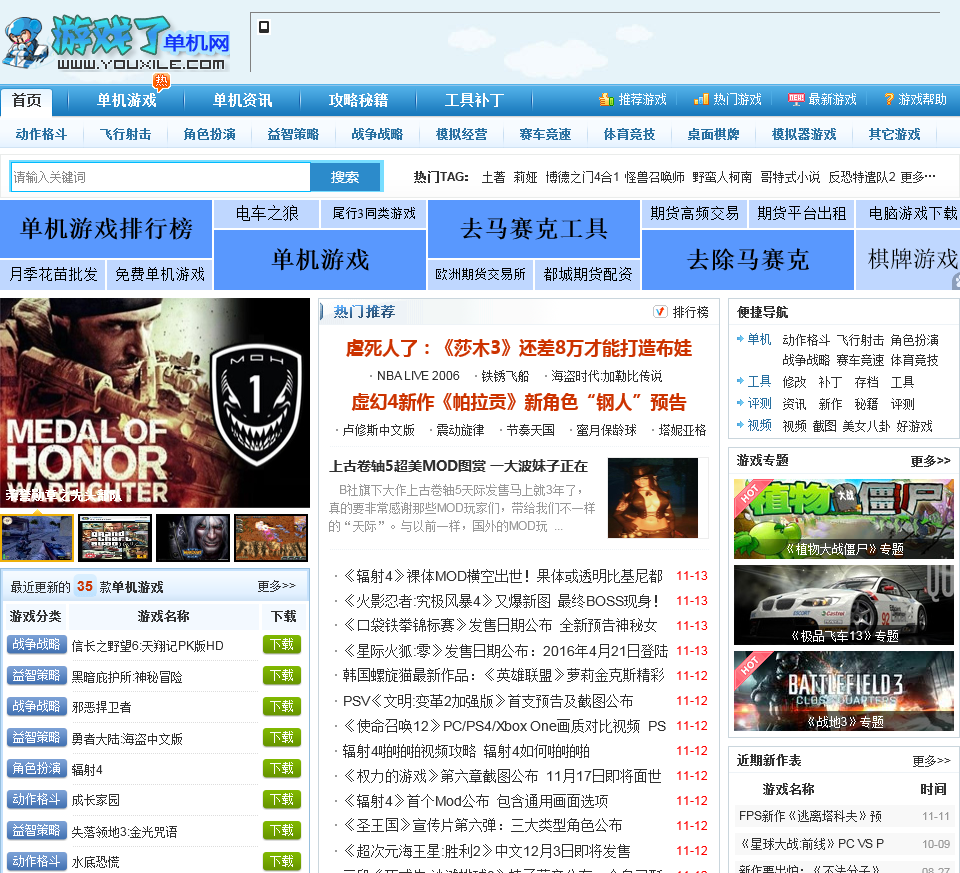Download 信长之野望6:天翔记PK版HD
The height and width of the screenshot is (873, 960).
(x=282, y=645)
